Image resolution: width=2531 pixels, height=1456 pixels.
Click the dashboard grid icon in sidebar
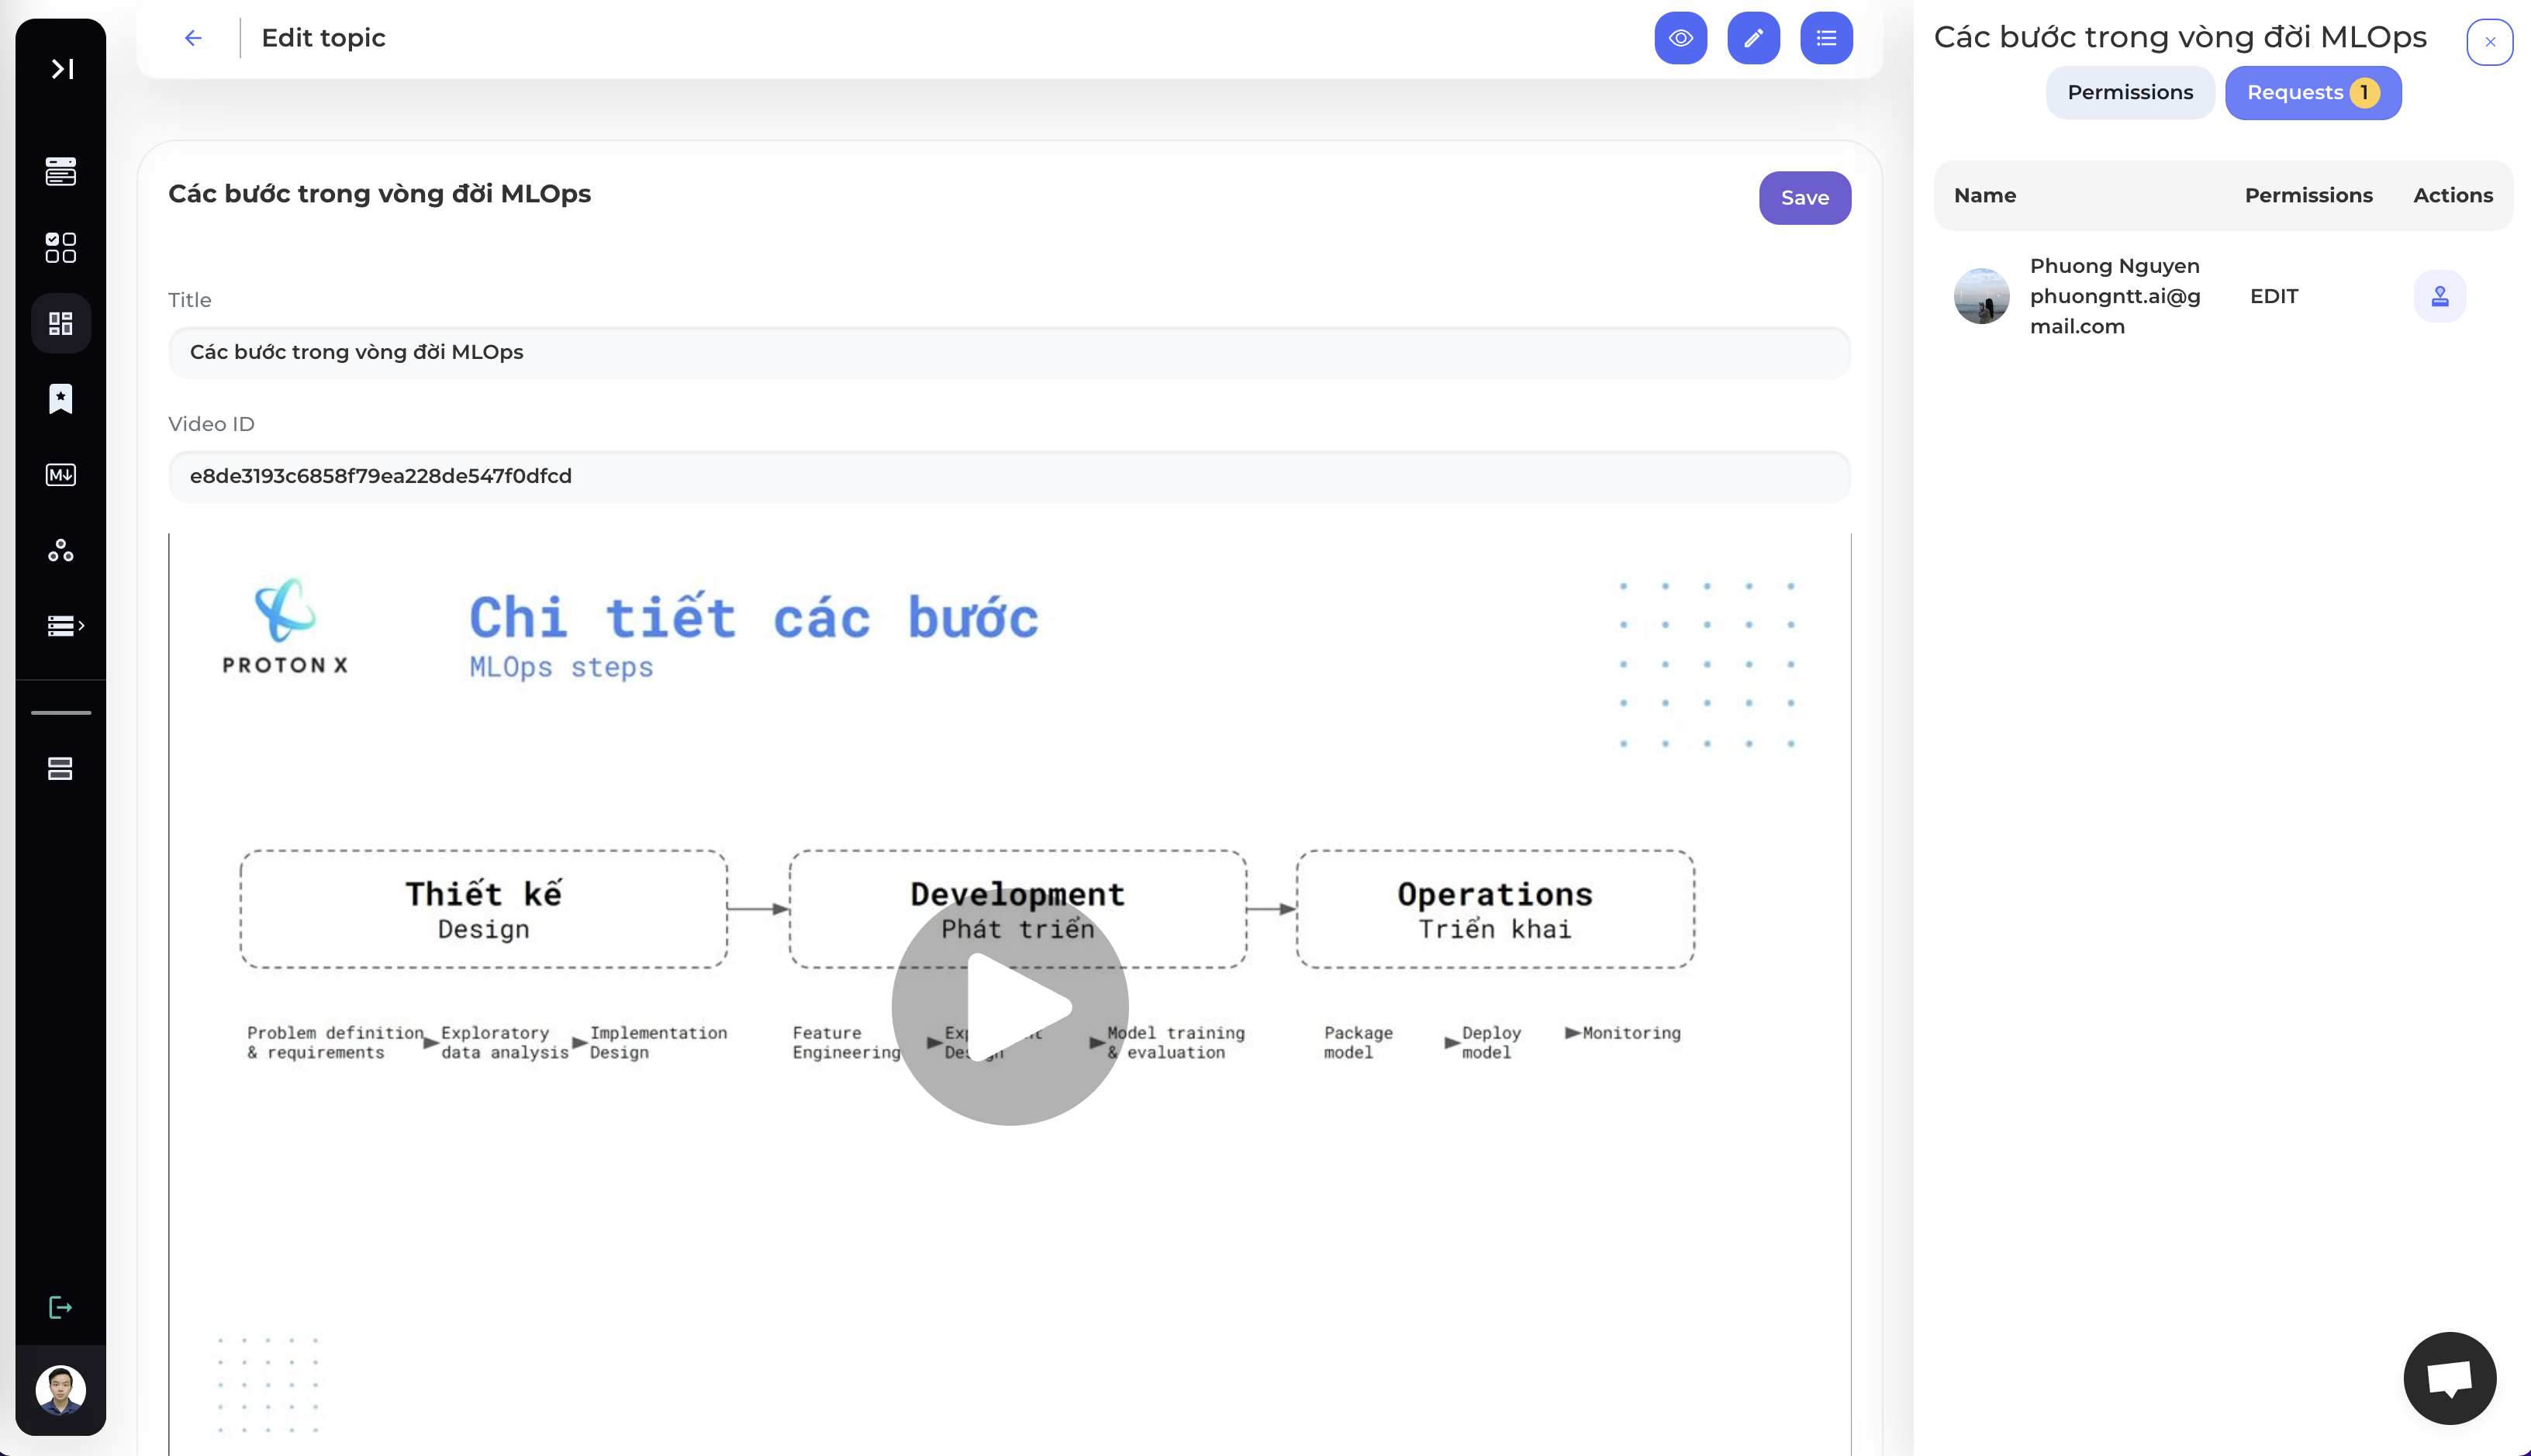coord(60,323)
